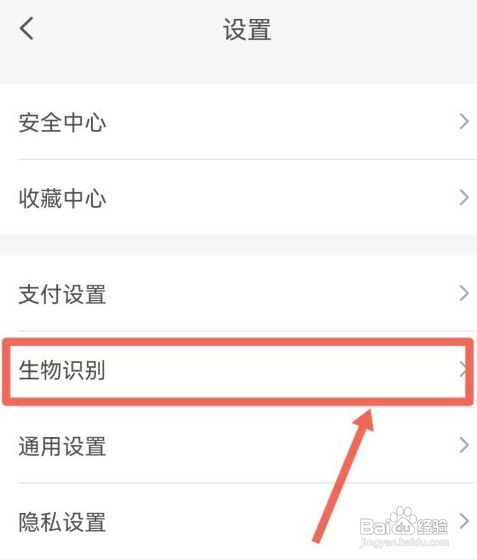Click the 经验 watermark text
Screen dimensions: 477x560
432,527
